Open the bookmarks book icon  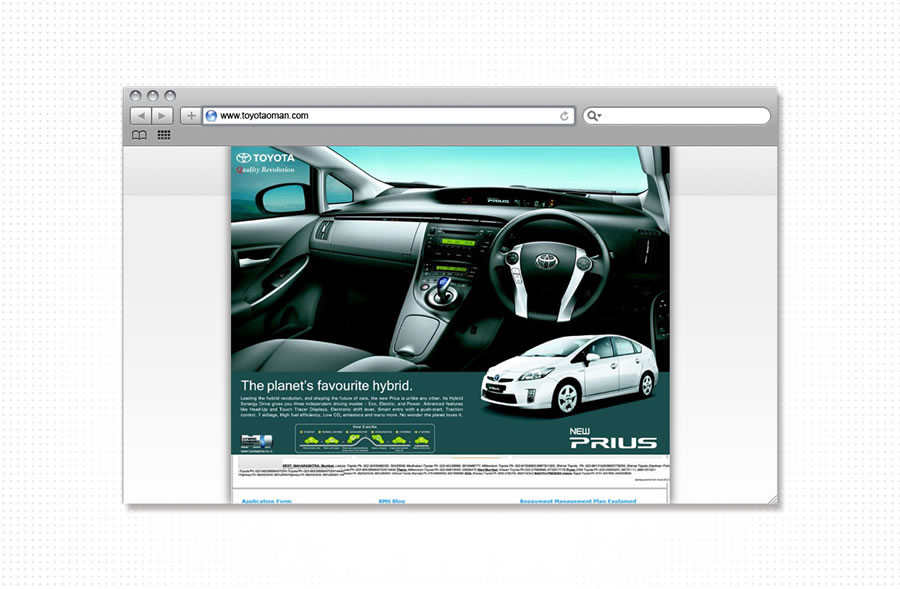coord(139,135)
